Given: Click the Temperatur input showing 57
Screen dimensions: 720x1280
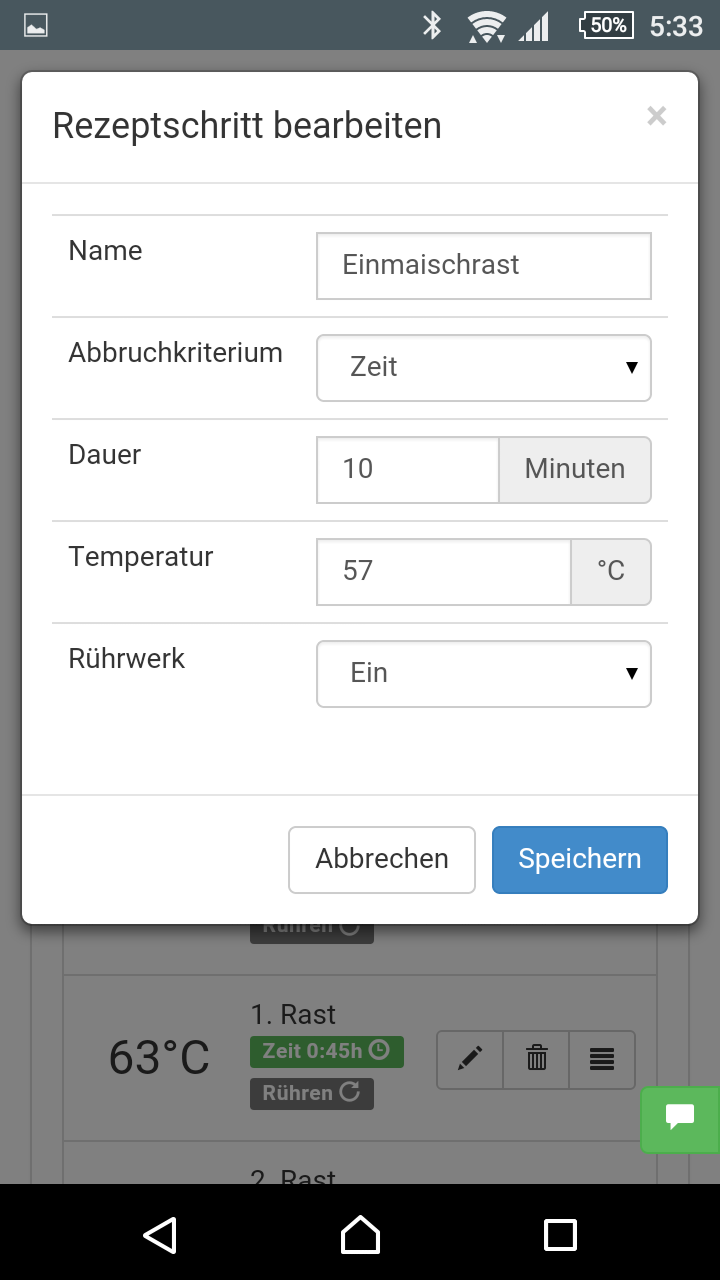Looking at the screenshot, I should [x=444, y=571].
